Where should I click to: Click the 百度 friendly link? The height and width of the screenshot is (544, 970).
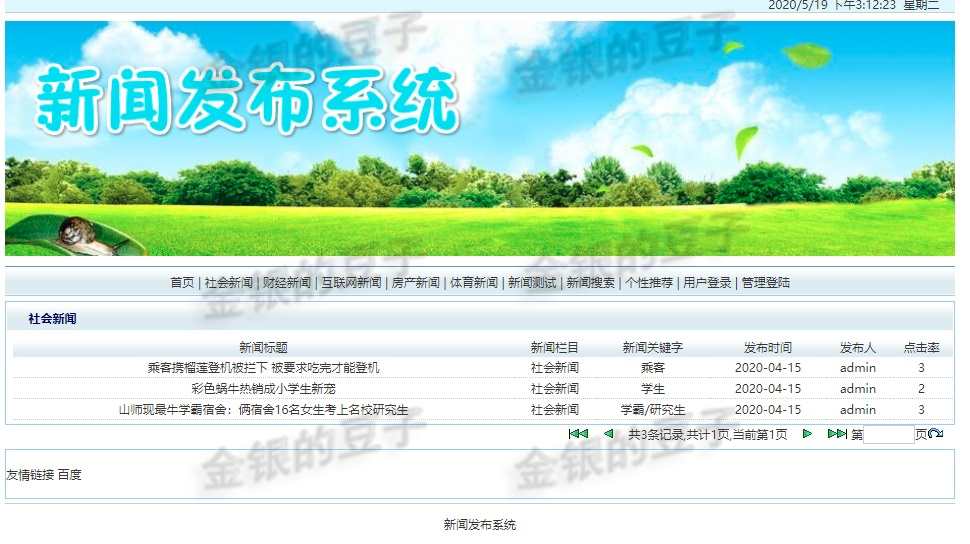point(69,475)
